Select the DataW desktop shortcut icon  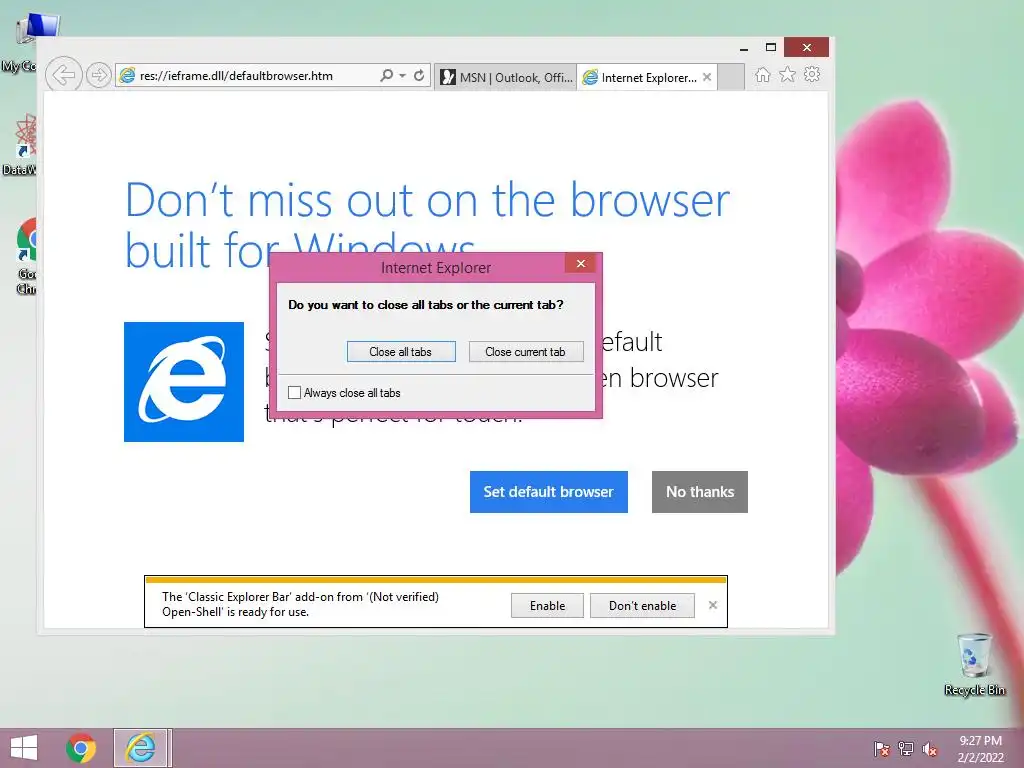pyautogui.click(x=20, y=145)
